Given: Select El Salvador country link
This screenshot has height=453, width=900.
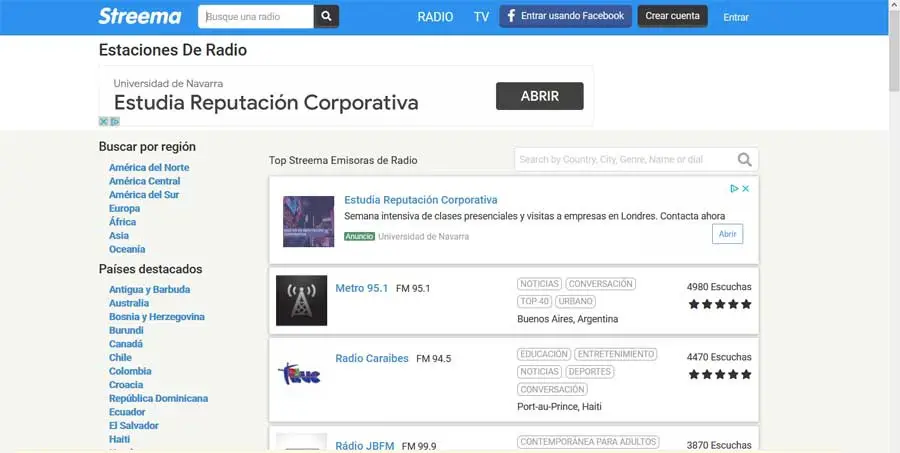Looking at the screenshot, I should 134,425.
